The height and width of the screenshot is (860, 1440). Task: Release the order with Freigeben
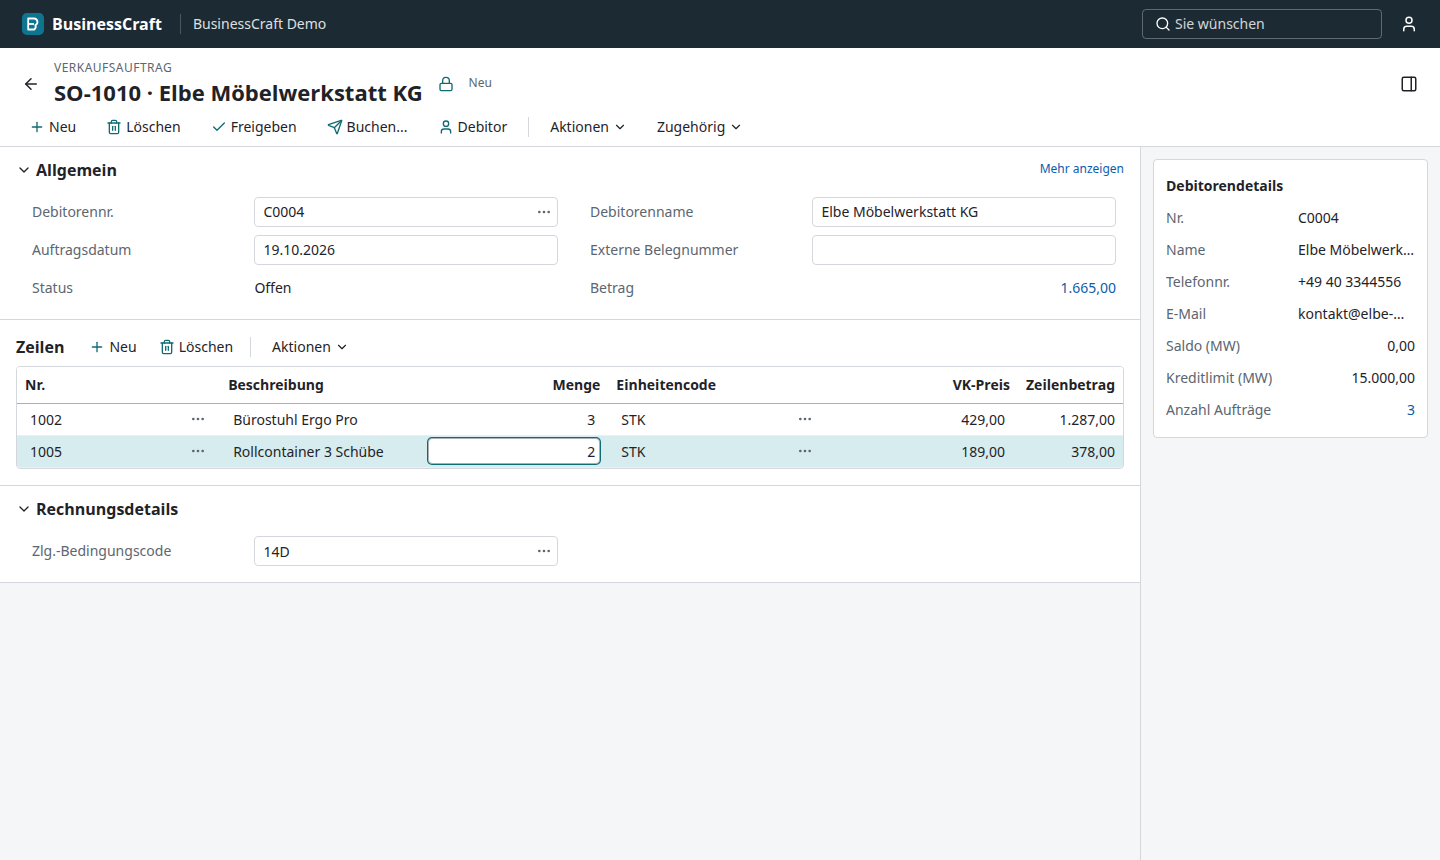coord(254,127)
